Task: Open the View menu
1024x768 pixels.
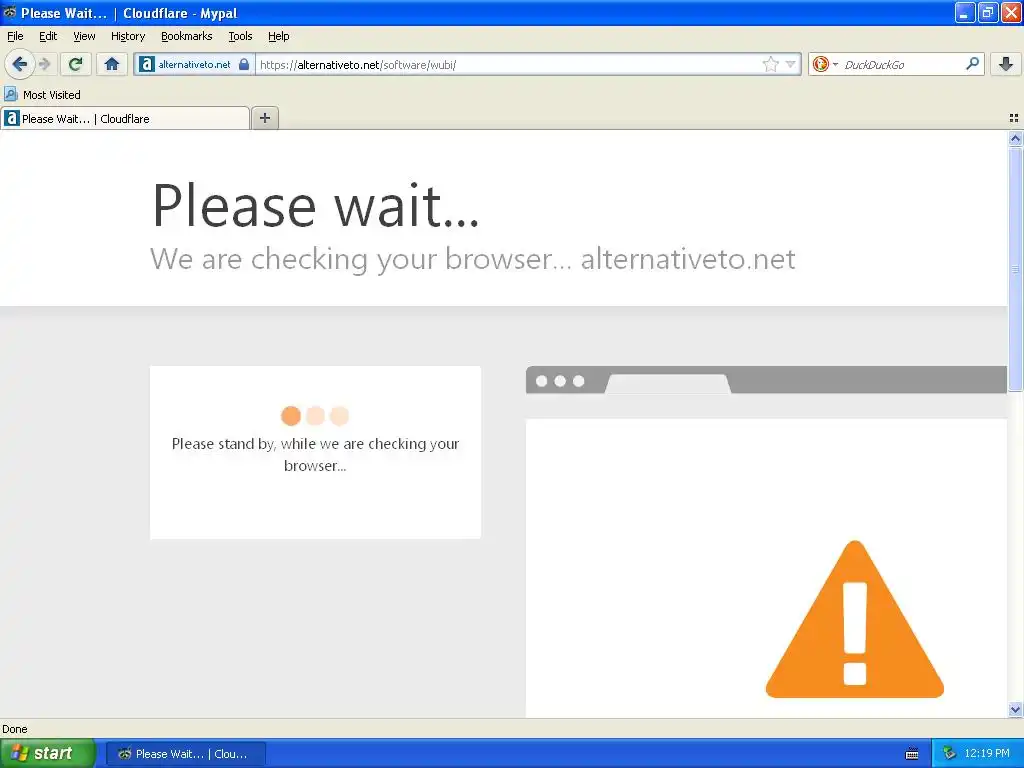Action: pos(84,36)
